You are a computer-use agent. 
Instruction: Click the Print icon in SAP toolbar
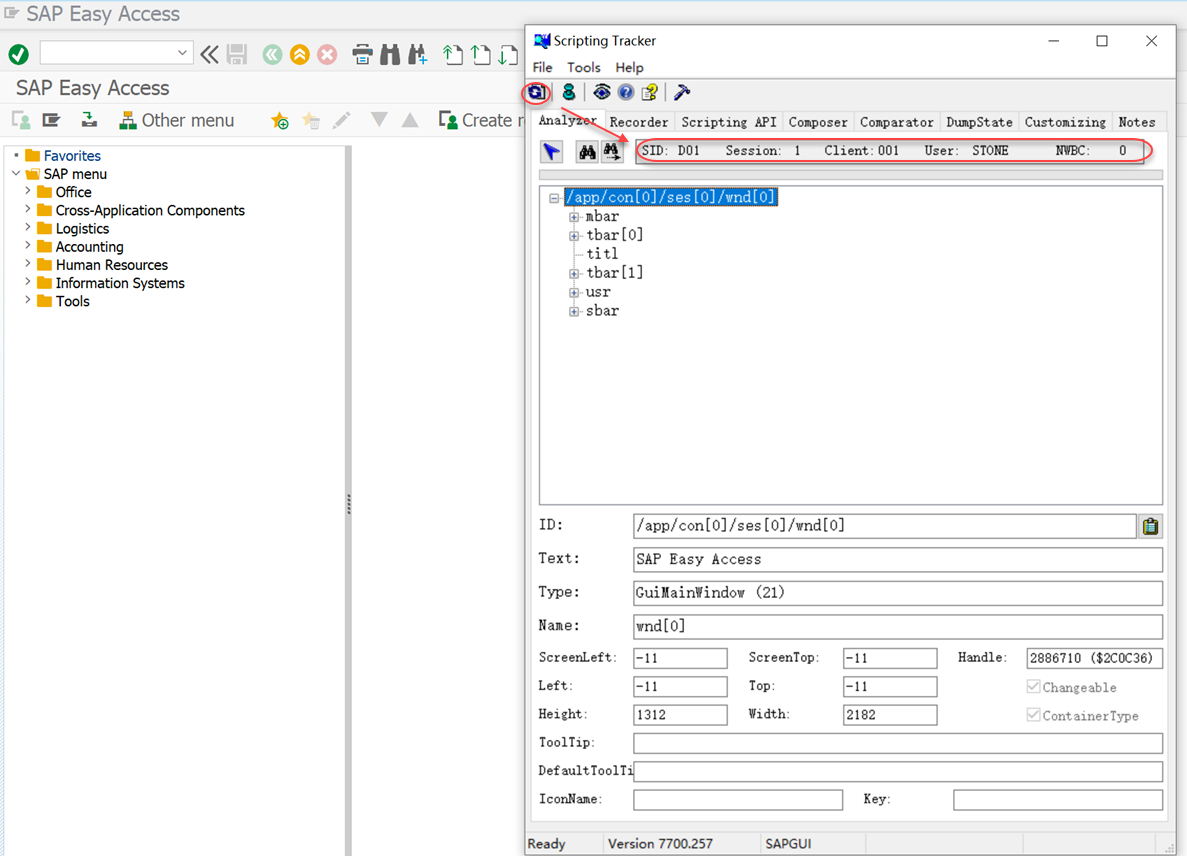coord(363,54)
